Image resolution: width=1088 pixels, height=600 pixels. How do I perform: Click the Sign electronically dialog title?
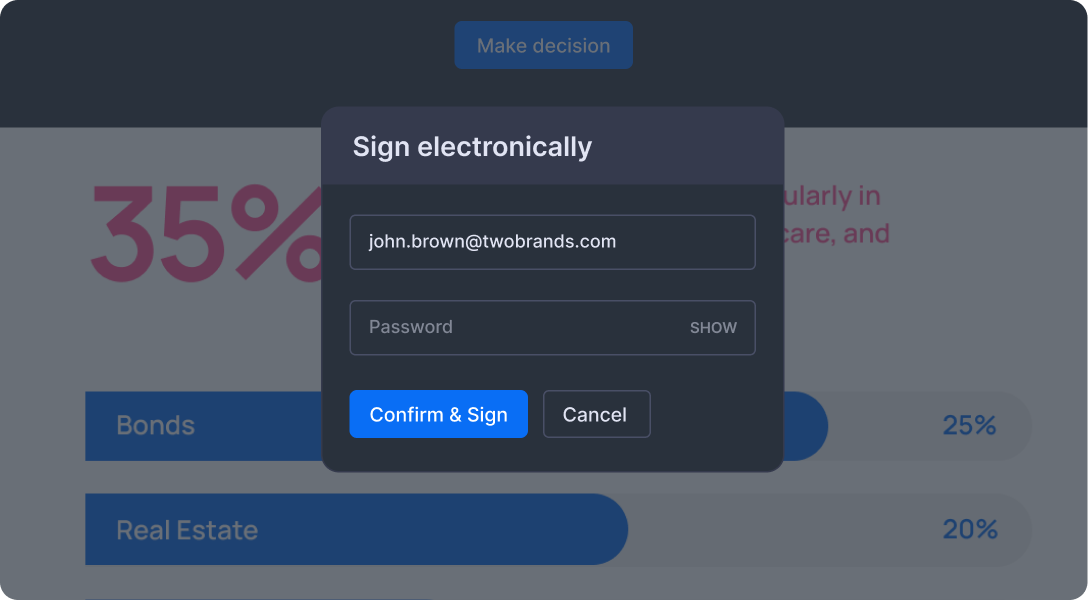(472, 147)
